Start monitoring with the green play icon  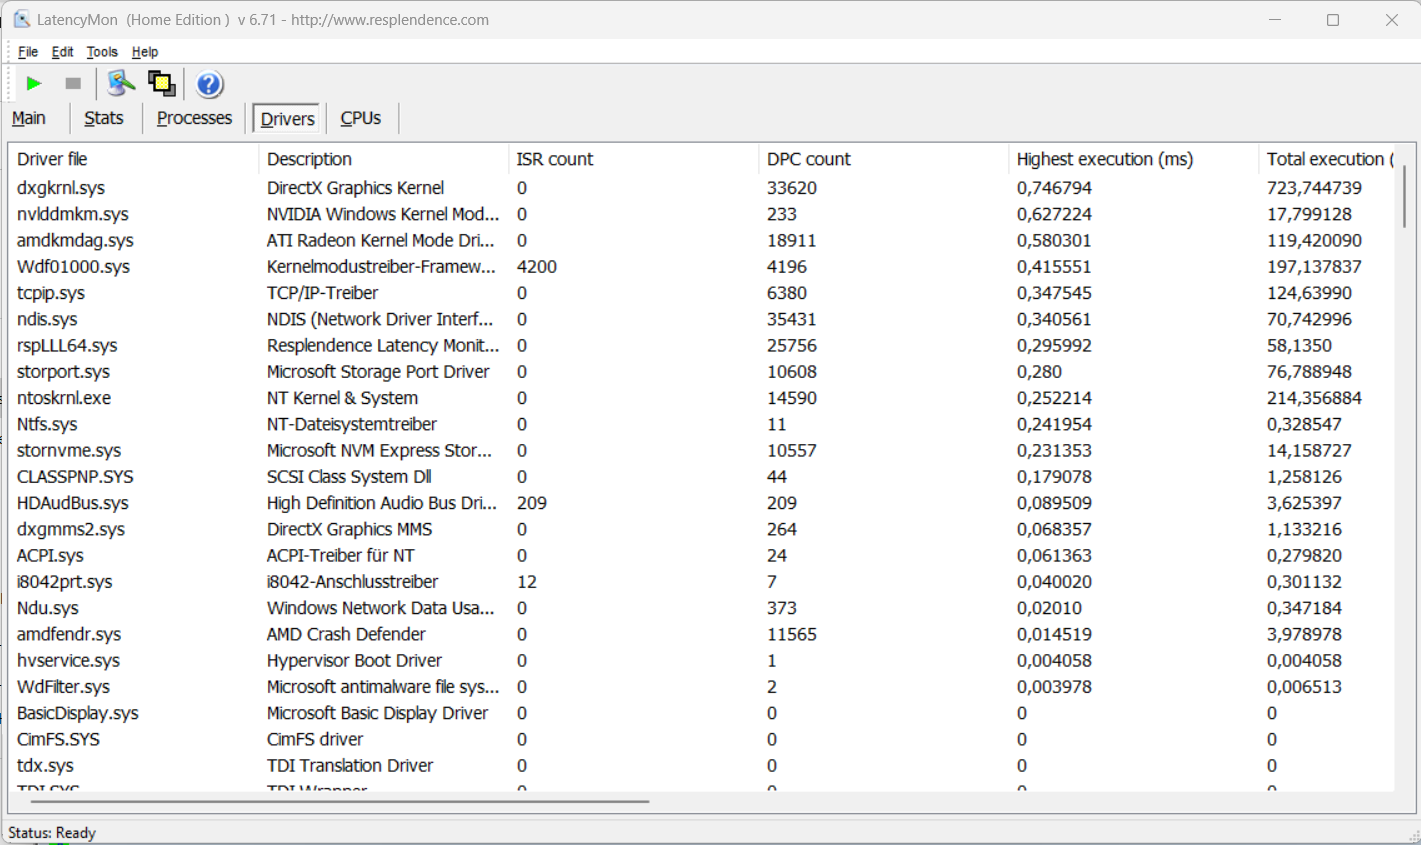[x=34, y=84]
